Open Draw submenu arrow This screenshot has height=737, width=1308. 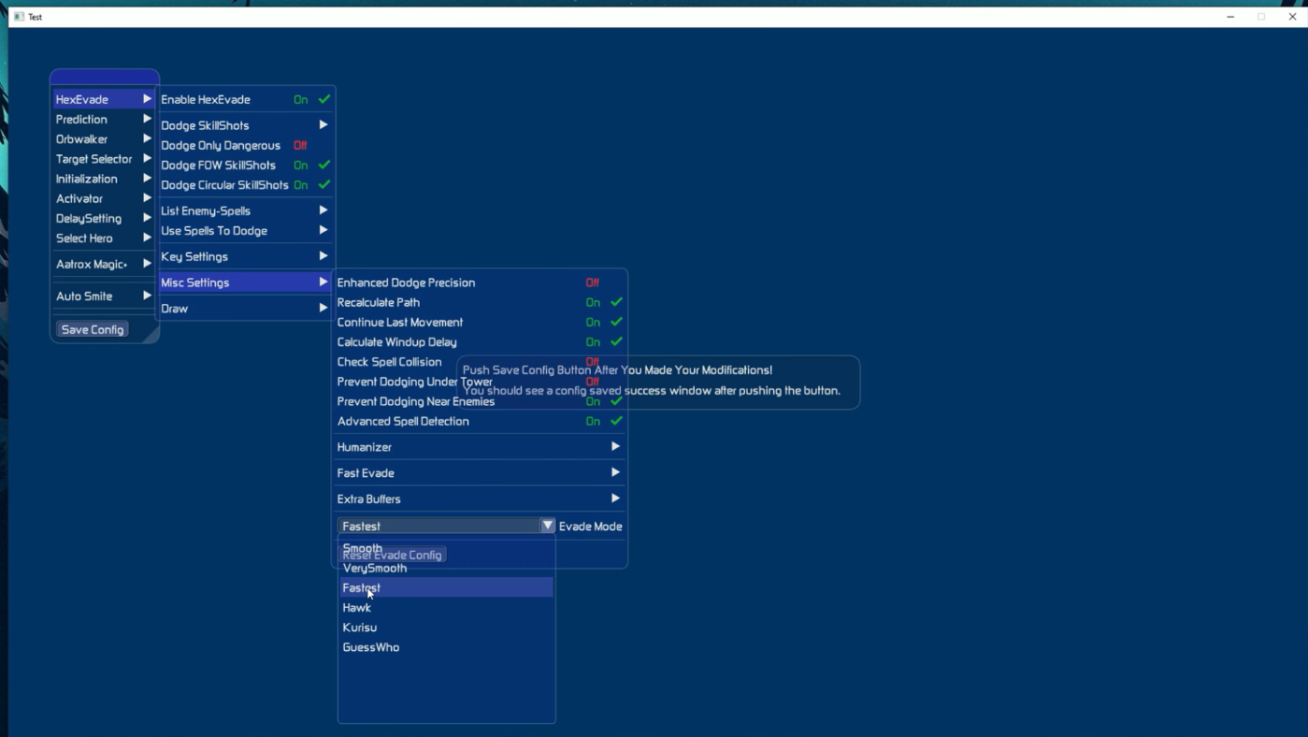pos(323,309)
